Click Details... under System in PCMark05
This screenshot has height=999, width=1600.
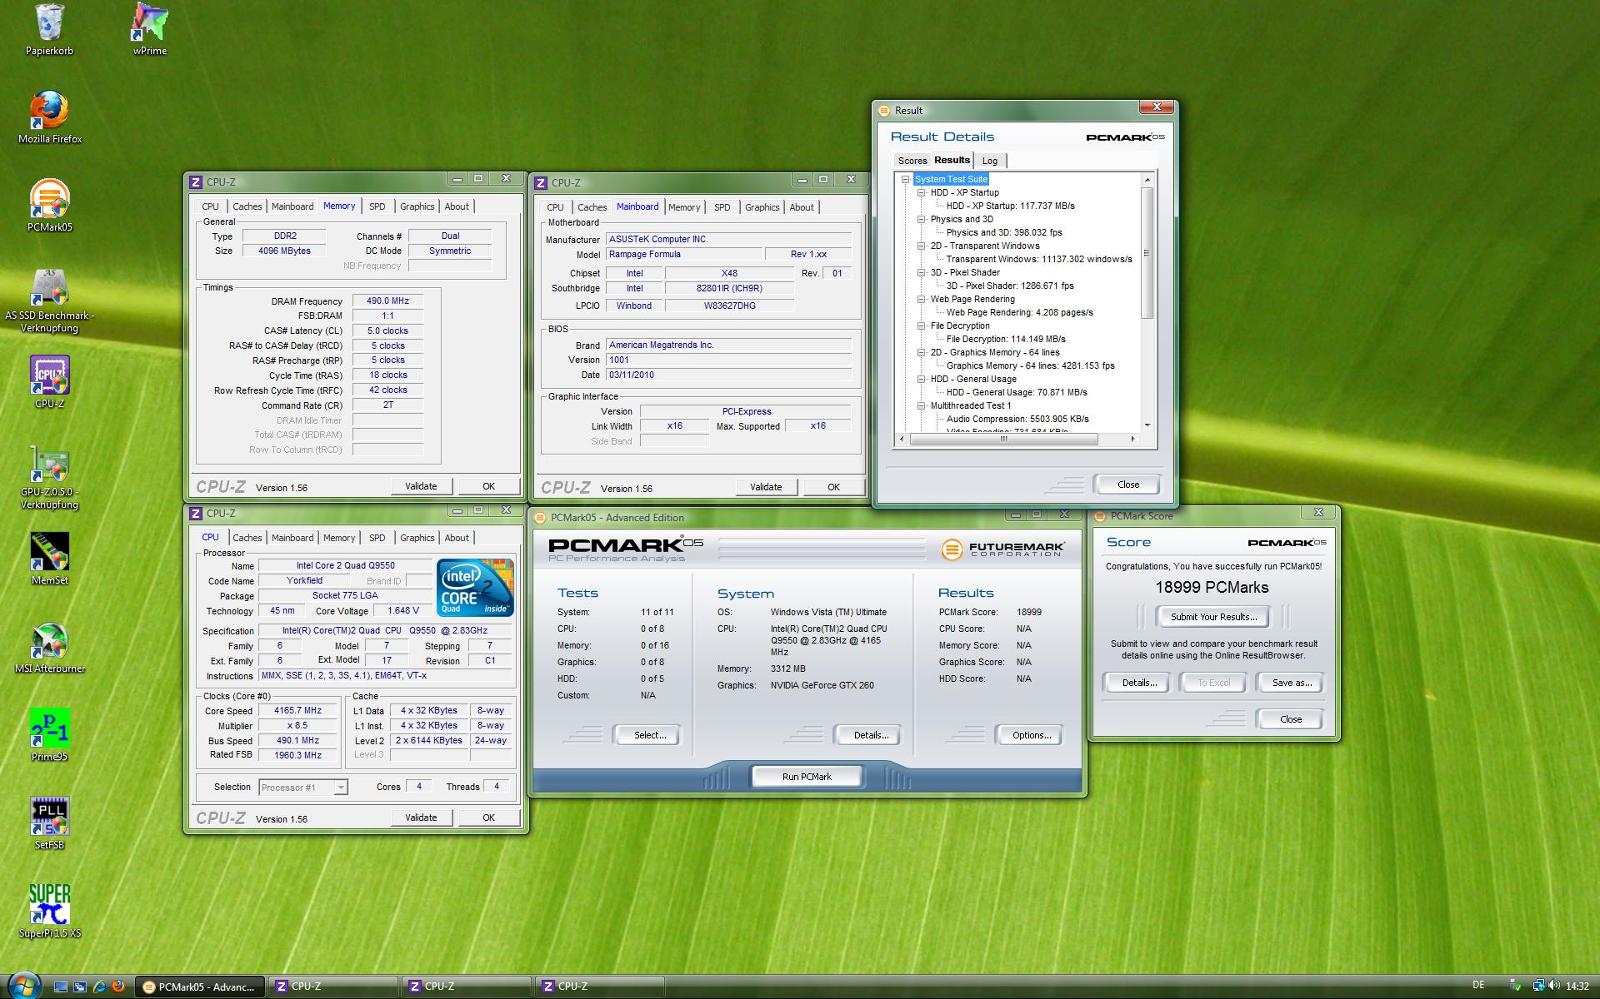tap(871, 735)
